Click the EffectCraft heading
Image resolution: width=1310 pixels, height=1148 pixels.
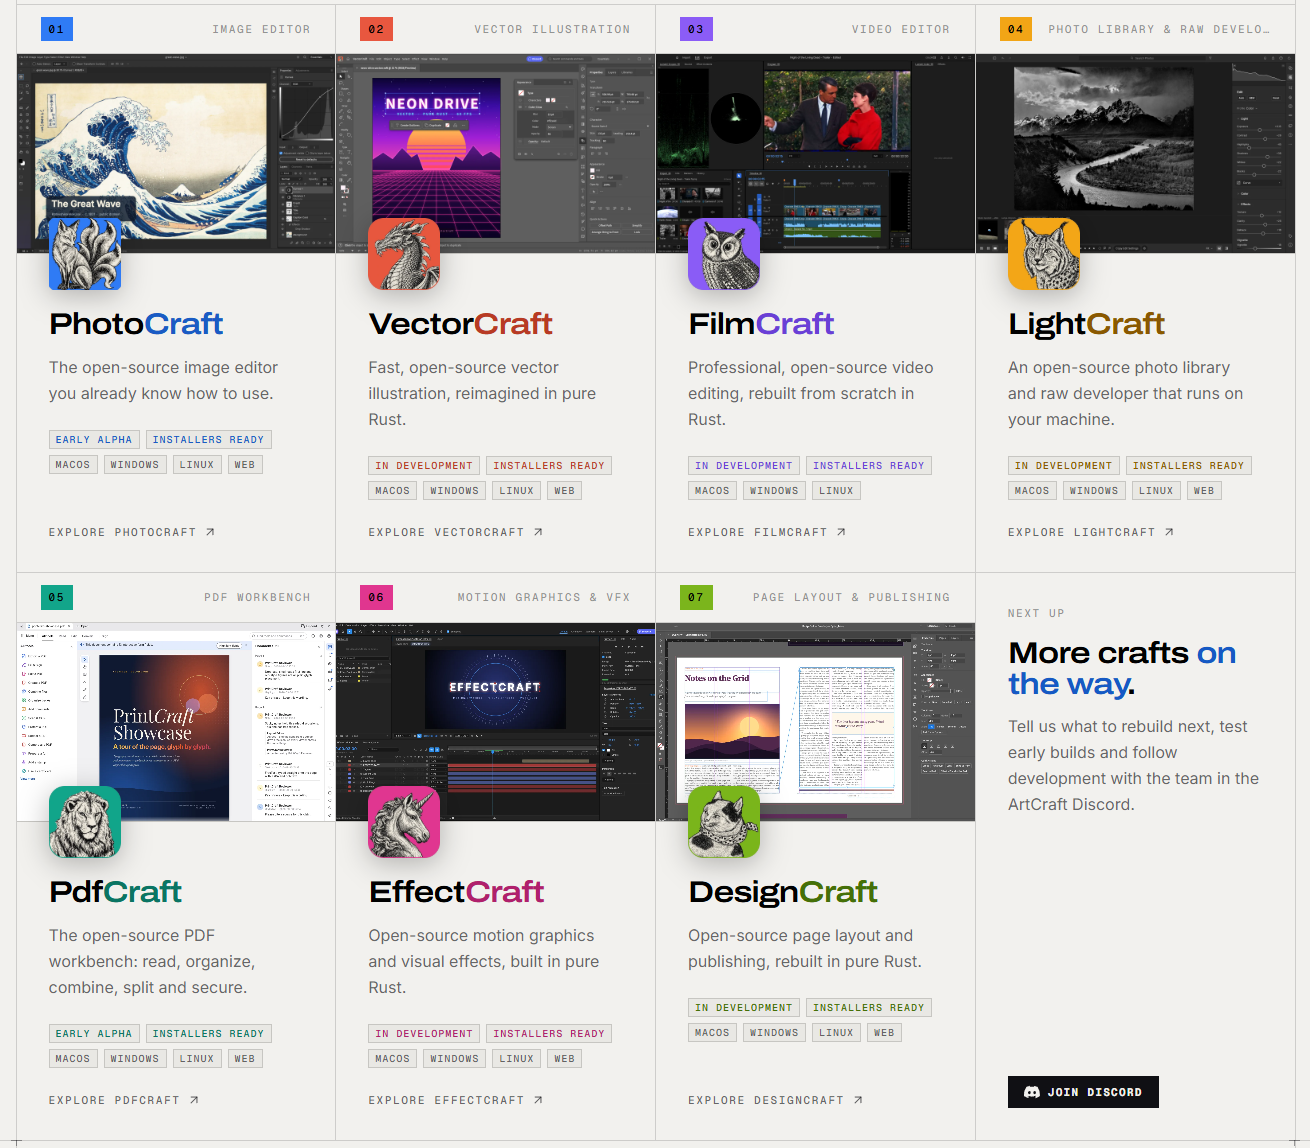[x=456, y=892]
